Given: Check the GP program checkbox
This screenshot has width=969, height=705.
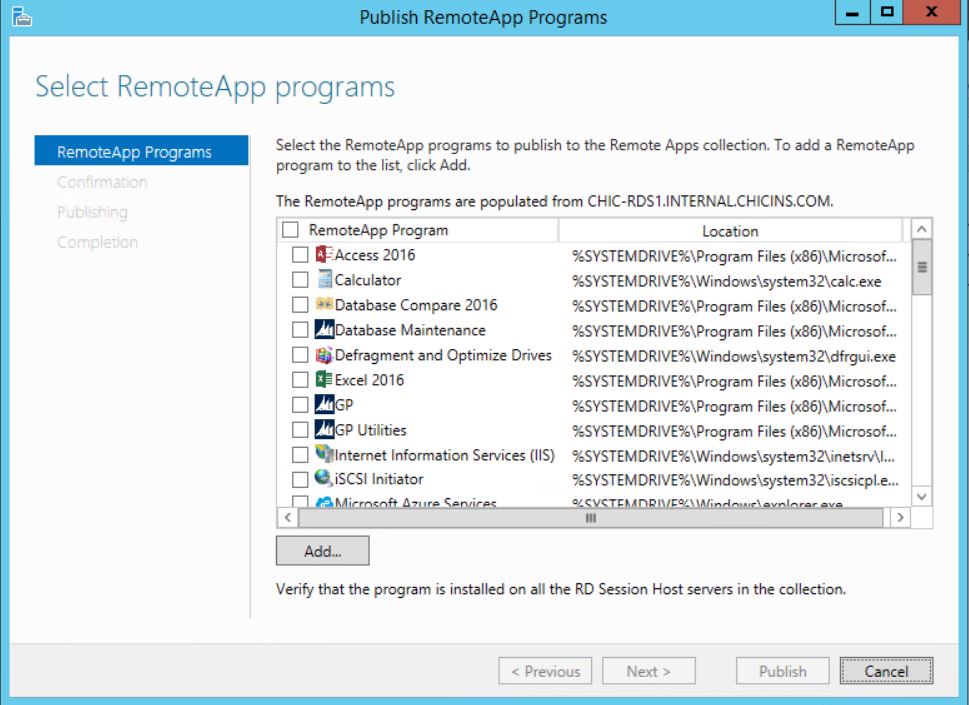Looking at the screenshot, I should [300, 405].
